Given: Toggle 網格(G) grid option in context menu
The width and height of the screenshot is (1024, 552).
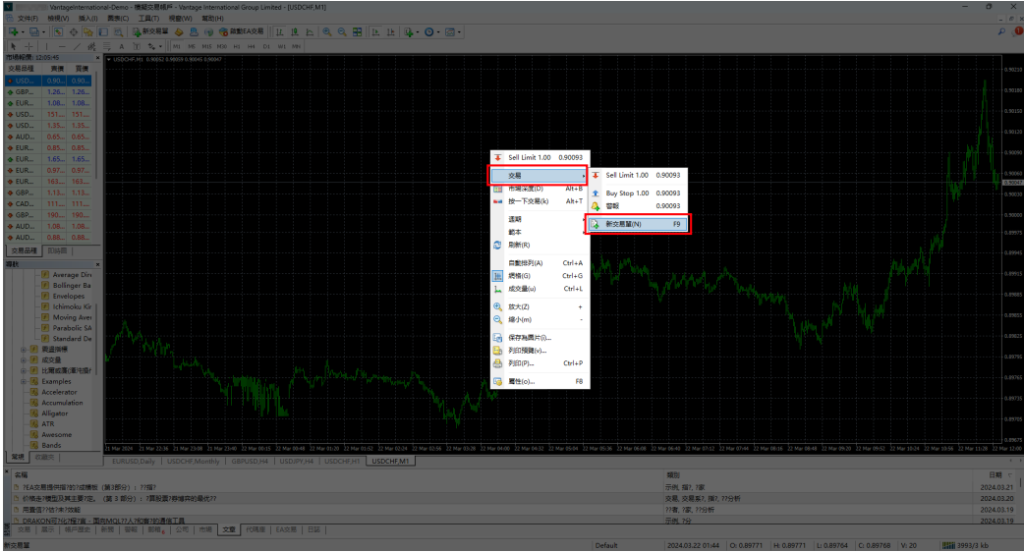Looking at the screenshot, I should [519, 276].
